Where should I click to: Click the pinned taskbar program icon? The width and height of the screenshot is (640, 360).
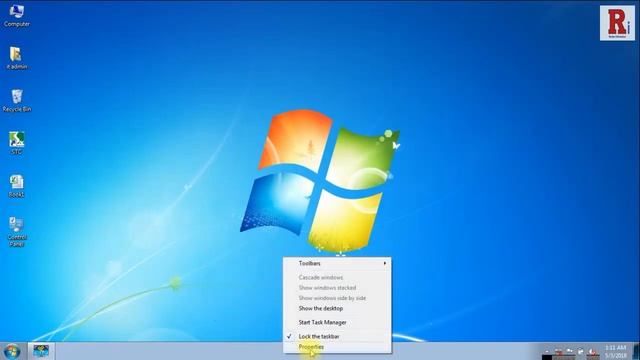coord(41,351)
